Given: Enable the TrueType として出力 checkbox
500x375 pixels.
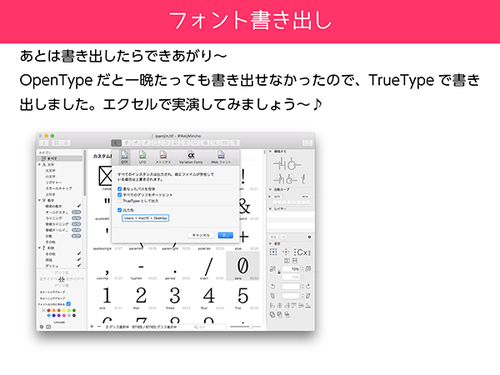Looking at the screenshot, I should click(x=120, y=201).
